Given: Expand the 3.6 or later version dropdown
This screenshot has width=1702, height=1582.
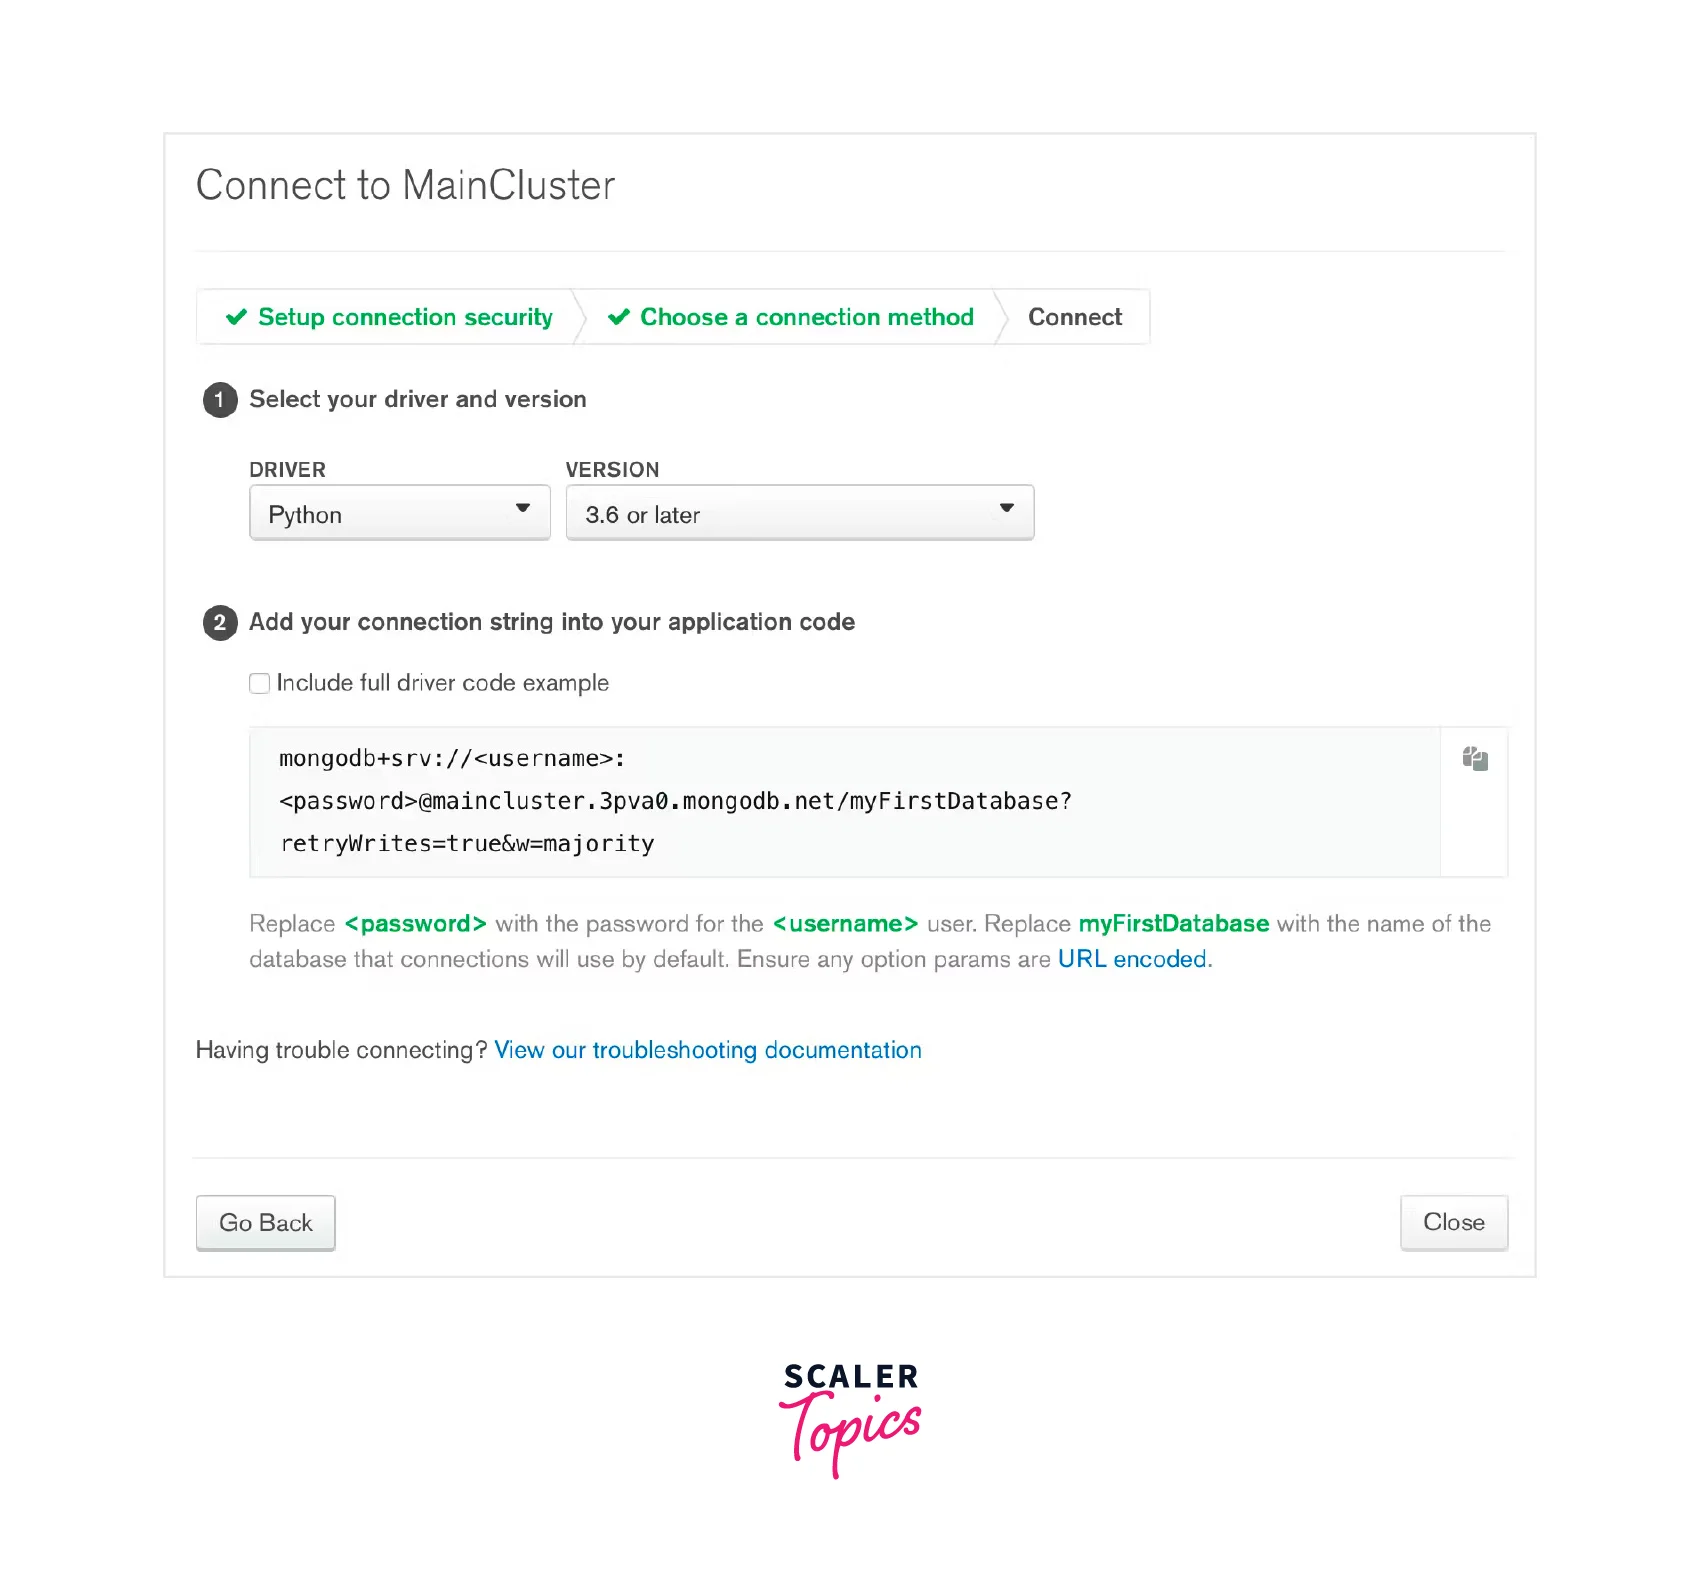Looking at the screenshot, I should (799, 514).
